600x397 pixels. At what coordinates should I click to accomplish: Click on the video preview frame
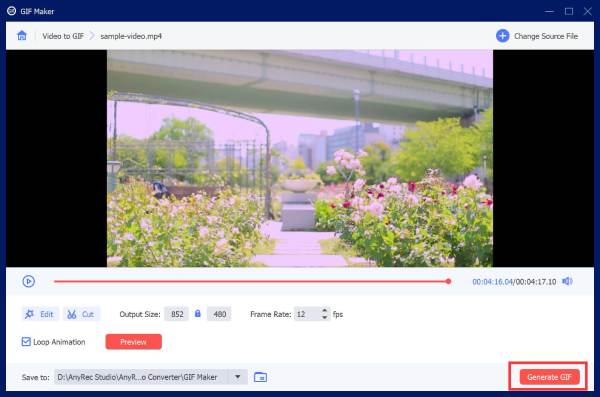click(300, 158)
